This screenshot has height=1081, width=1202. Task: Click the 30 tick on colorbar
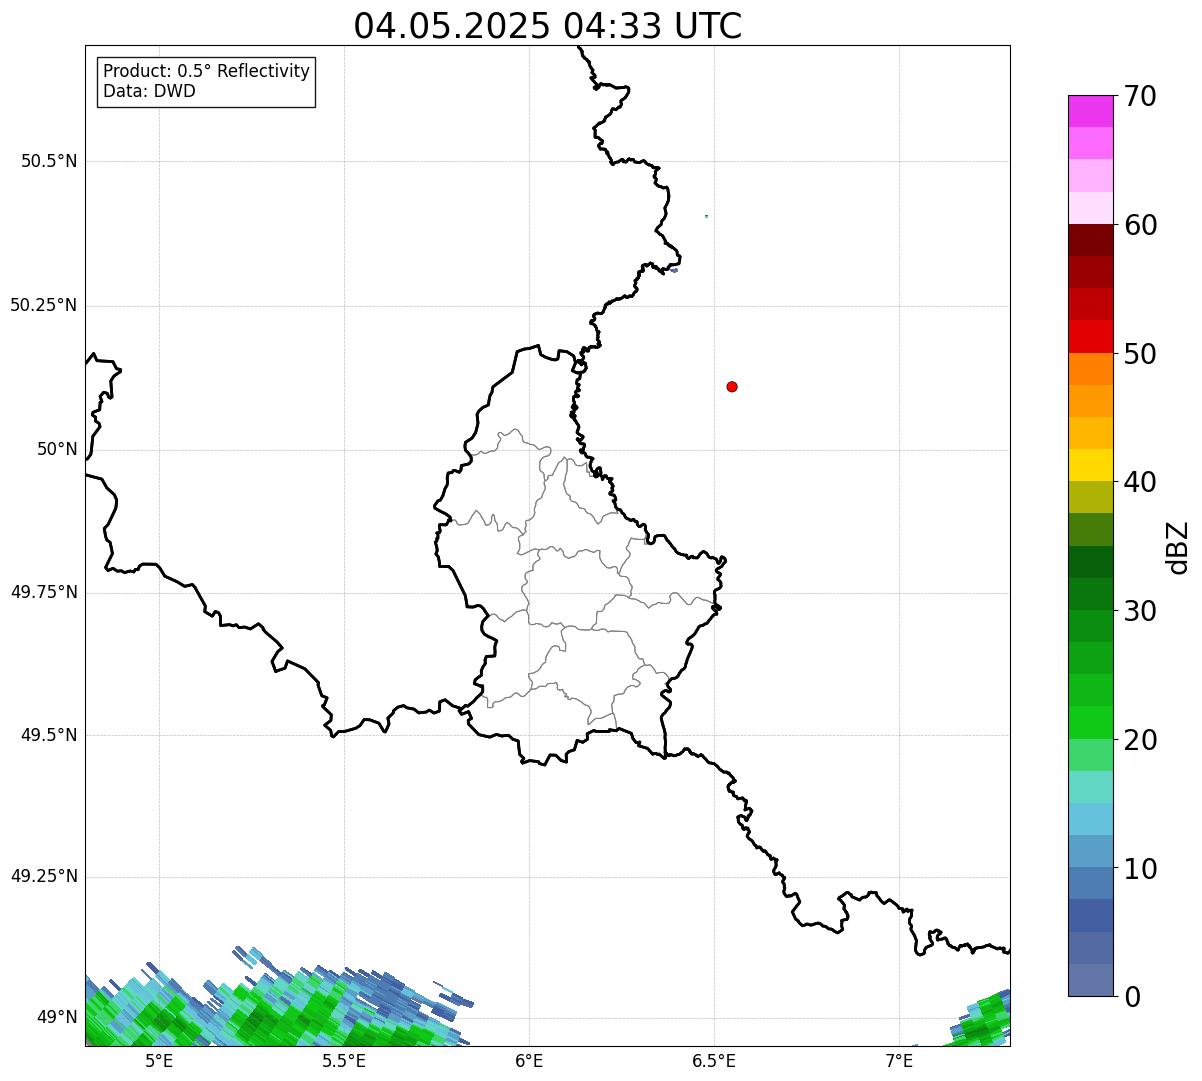1140,612
